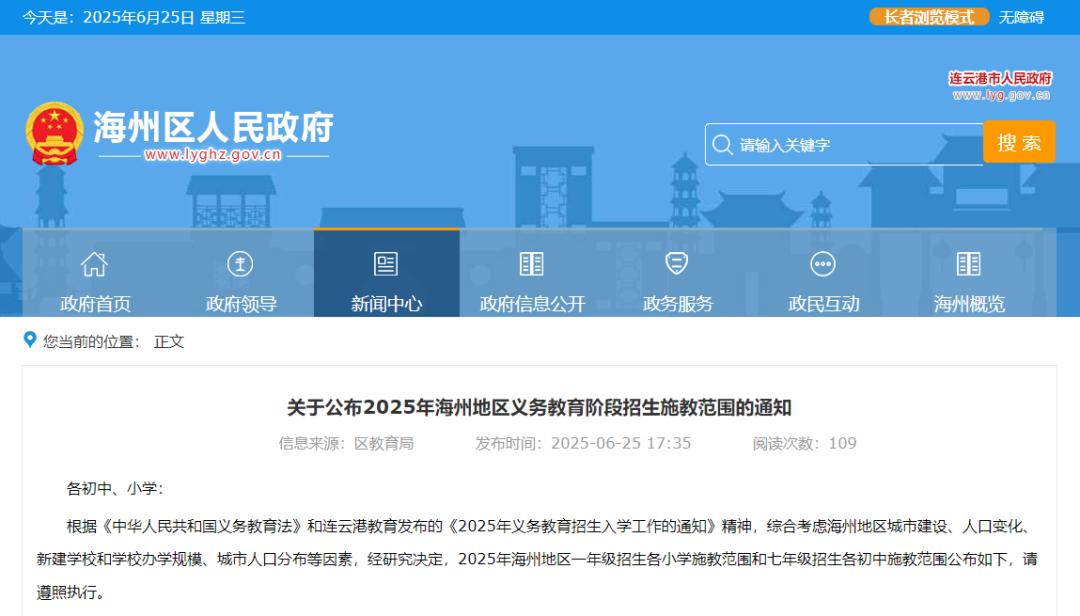Click 您当前的位置 label
Image resolution: width=1080 pixels, height=616 pixels.
point(92,342)
